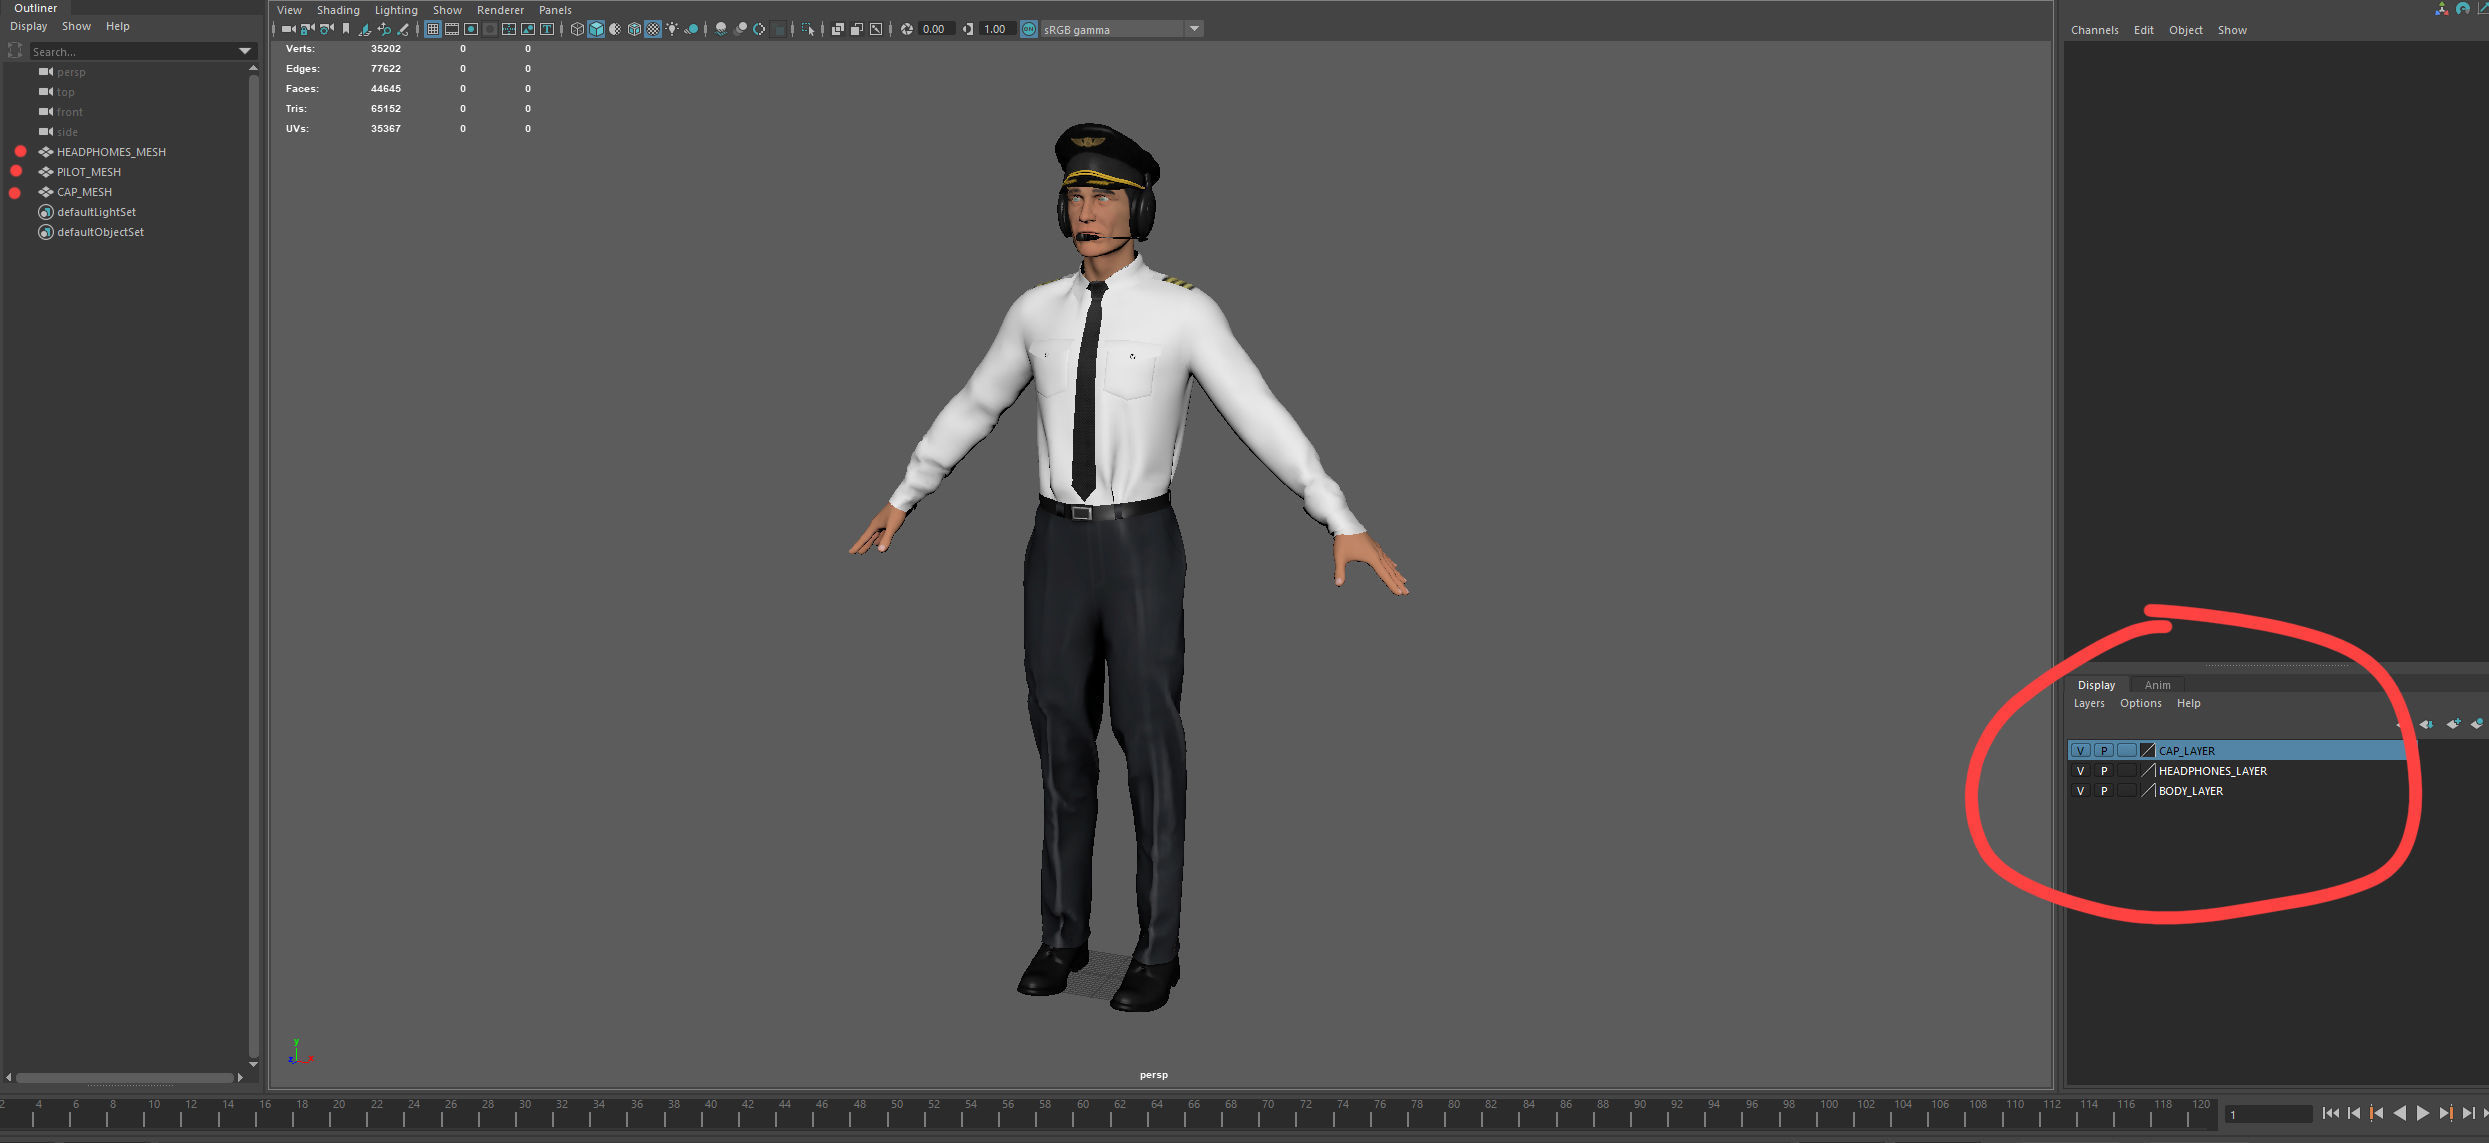Select the BODY_LAYER layer name
Screen dimensions: 2489x1143
[2191, 791]
